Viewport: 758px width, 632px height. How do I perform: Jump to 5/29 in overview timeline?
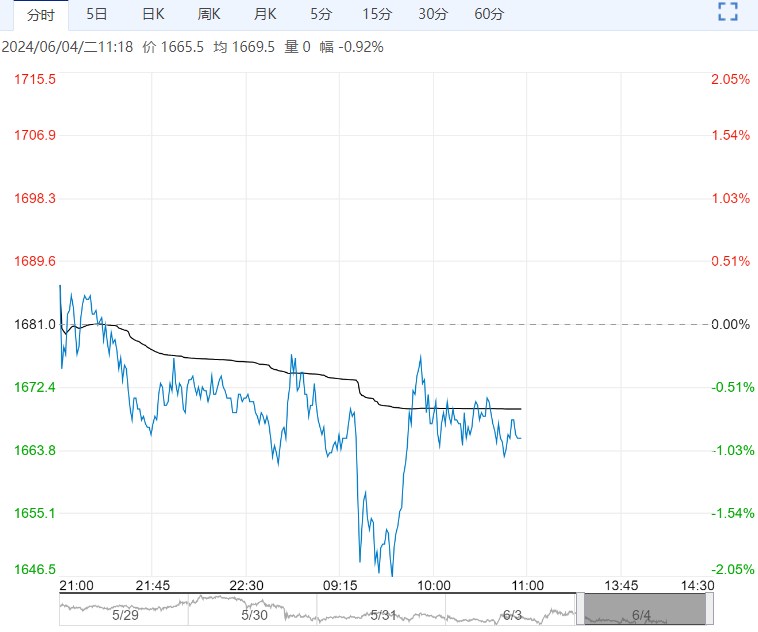pyautogui.click(x=125, y=614)
